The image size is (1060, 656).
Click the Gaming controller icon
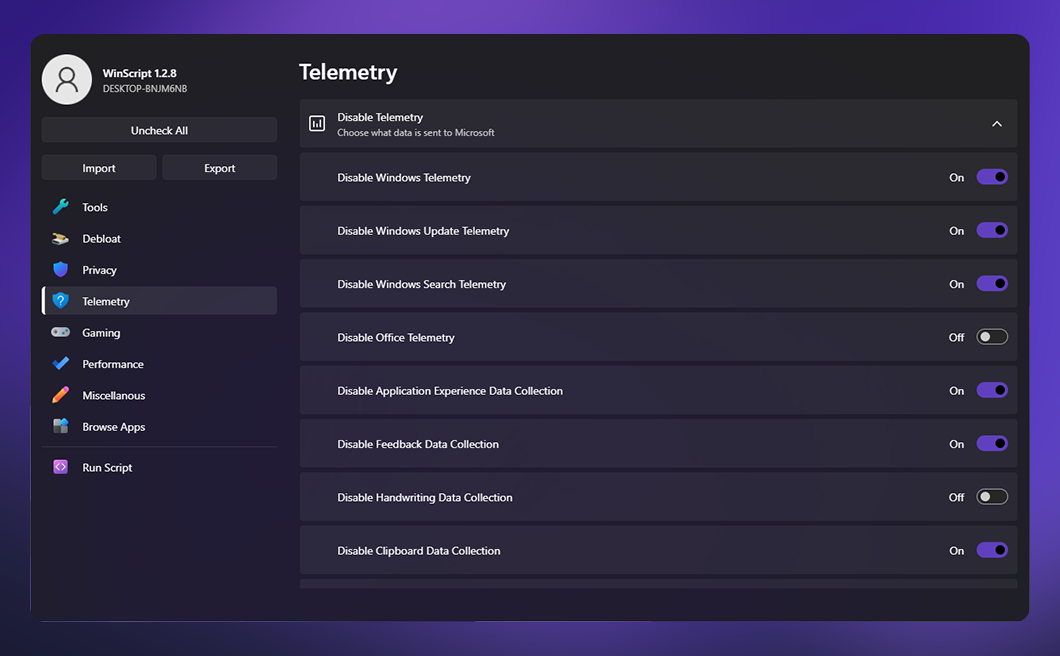[61, 333]
